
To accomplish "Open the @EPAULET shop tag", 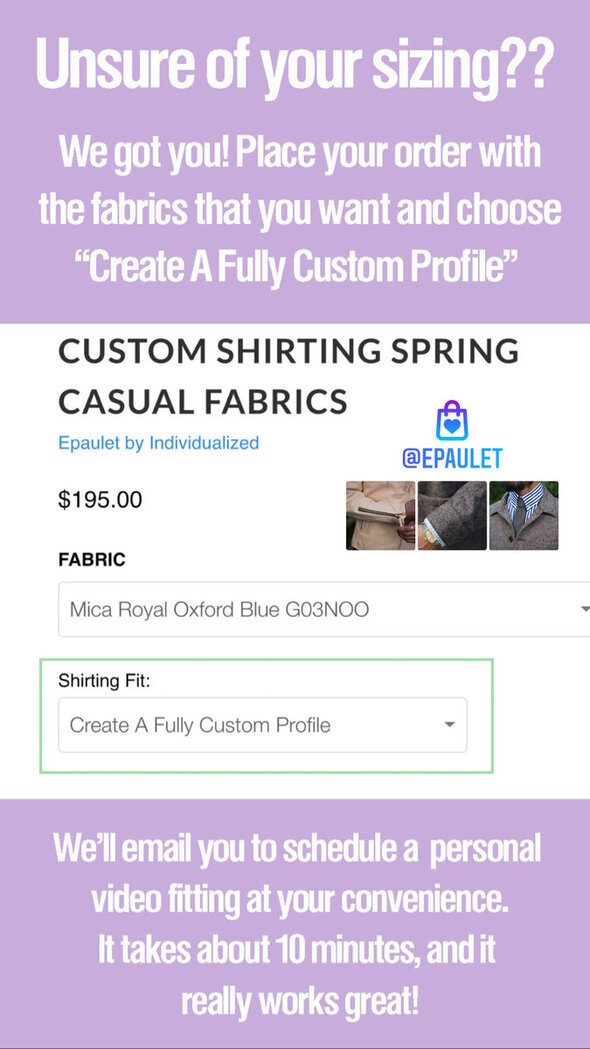I will click(452, 459).
